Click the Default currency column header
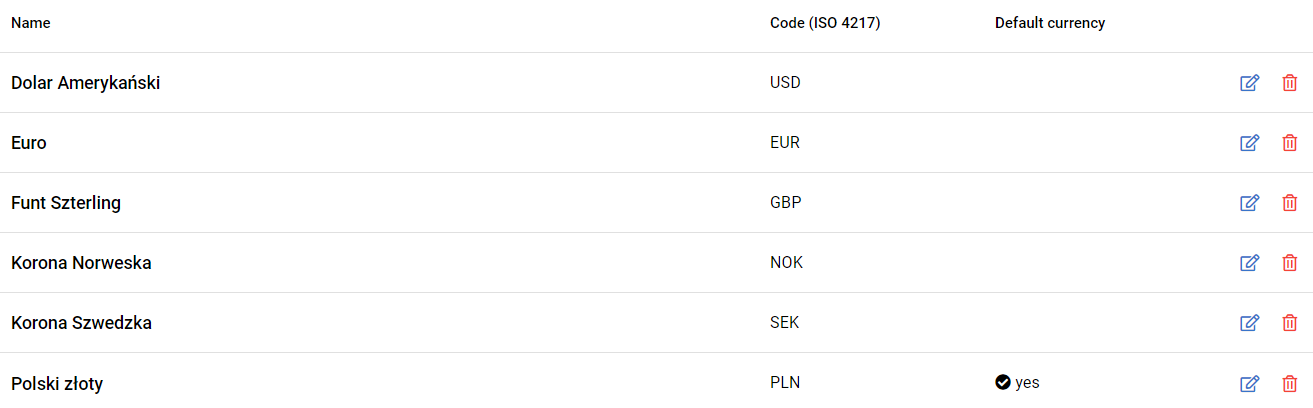The height and width of the screenshot is (408, 1313). pyautogui.click(x=1049, y=23)
